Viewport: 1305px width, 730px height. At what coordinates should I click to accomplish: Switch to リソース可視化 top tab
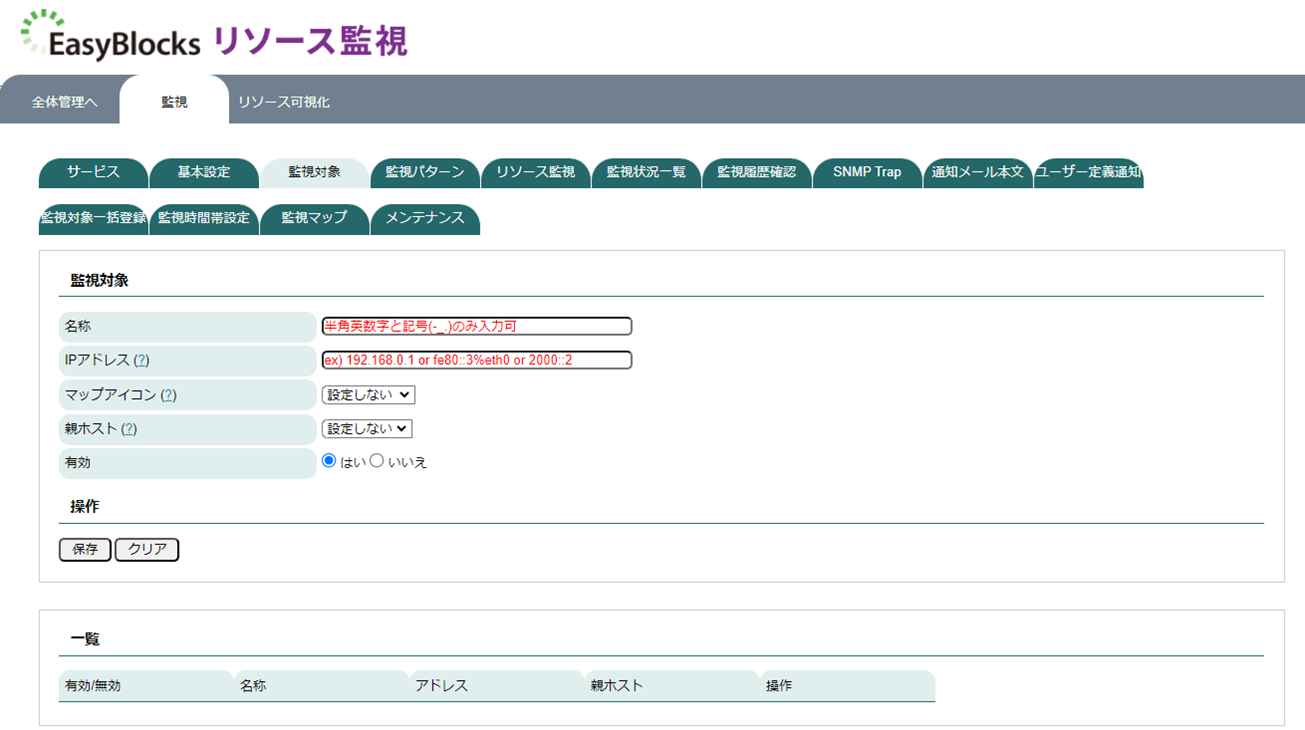[284, 102]
